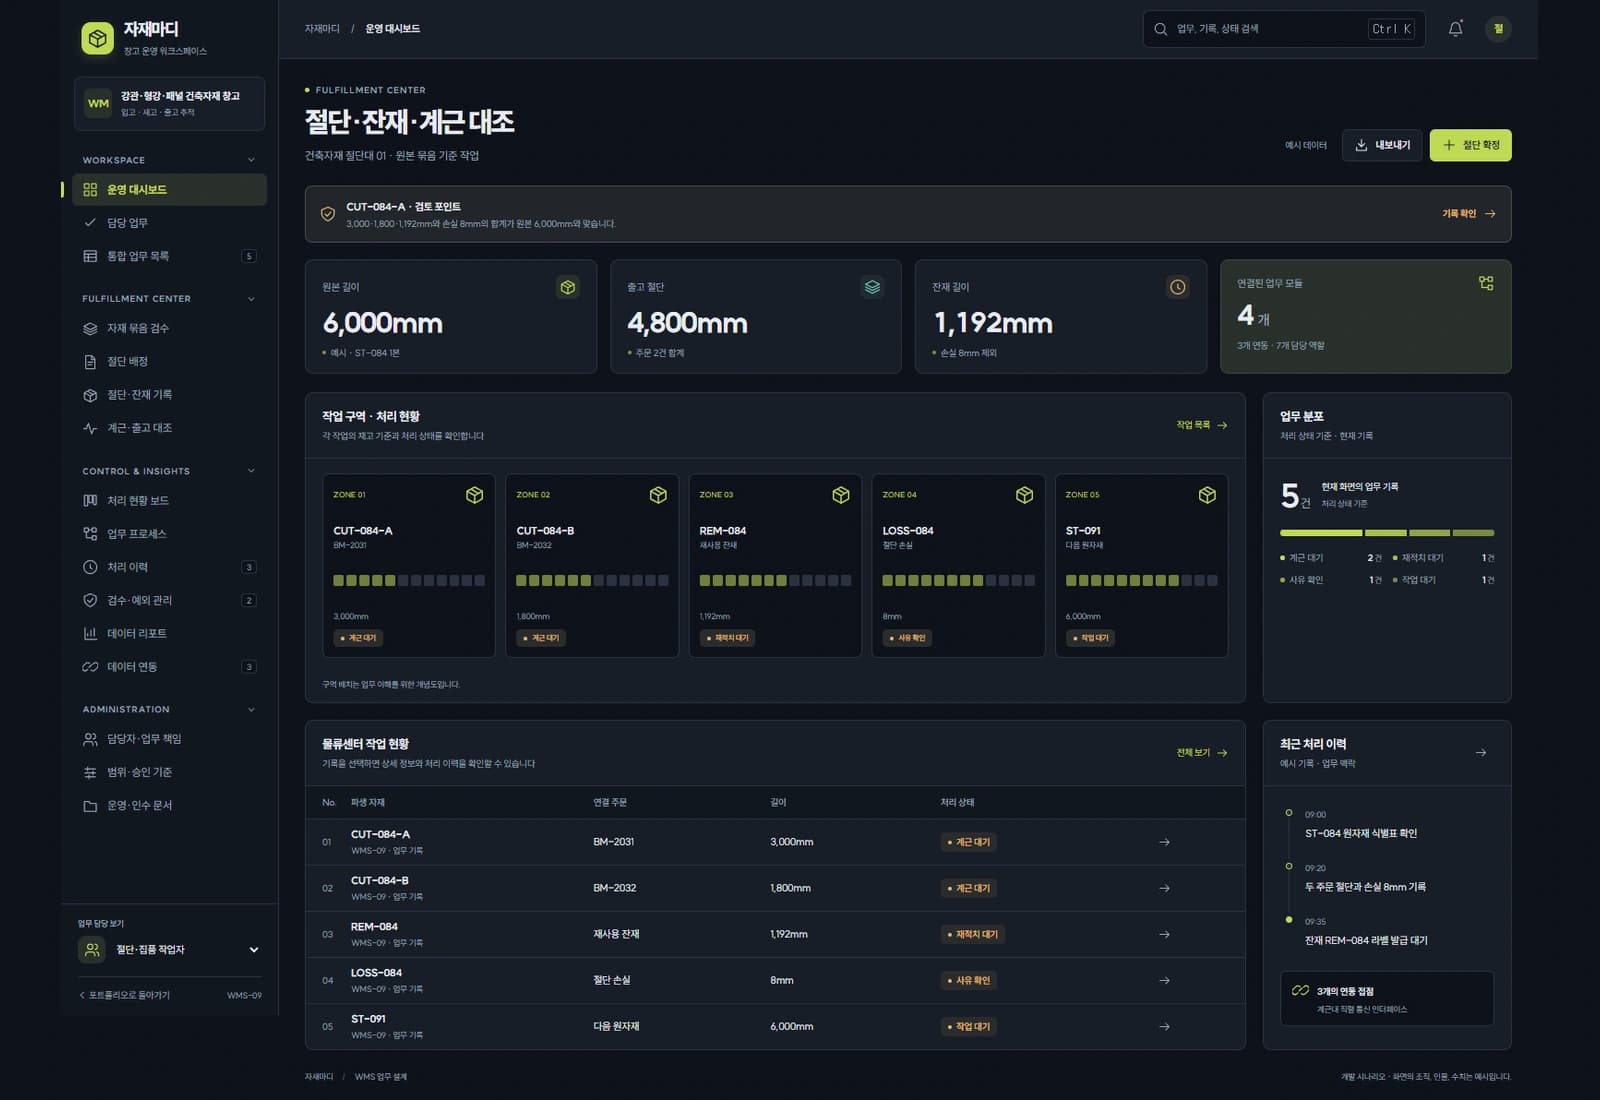
Task: Click shield icon in CUT-084-A 검토 포인트 banner
Action: (x=327, y=214)
